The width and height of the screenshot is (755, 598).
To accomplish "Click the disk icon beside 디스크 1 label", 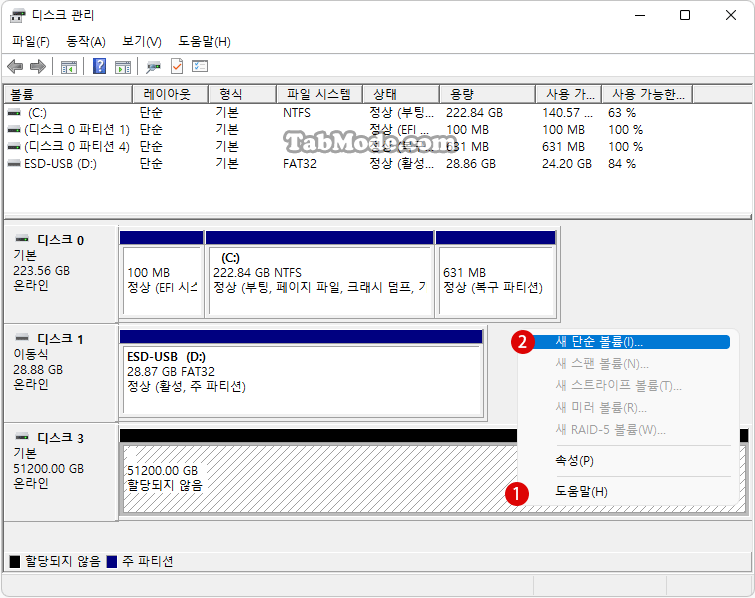I will point(22,338).
